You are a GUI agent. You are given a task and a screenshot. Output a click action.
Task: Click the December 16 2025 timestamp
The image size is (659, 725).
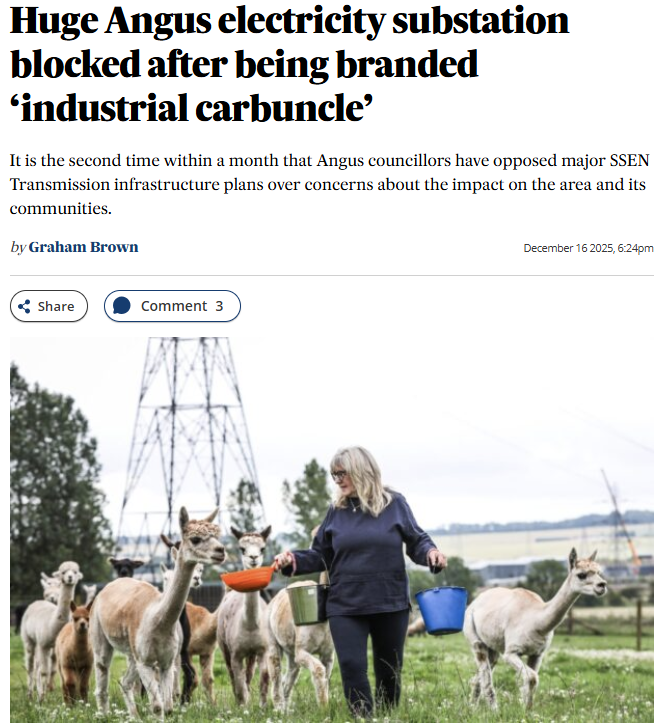tap(588, 248)
